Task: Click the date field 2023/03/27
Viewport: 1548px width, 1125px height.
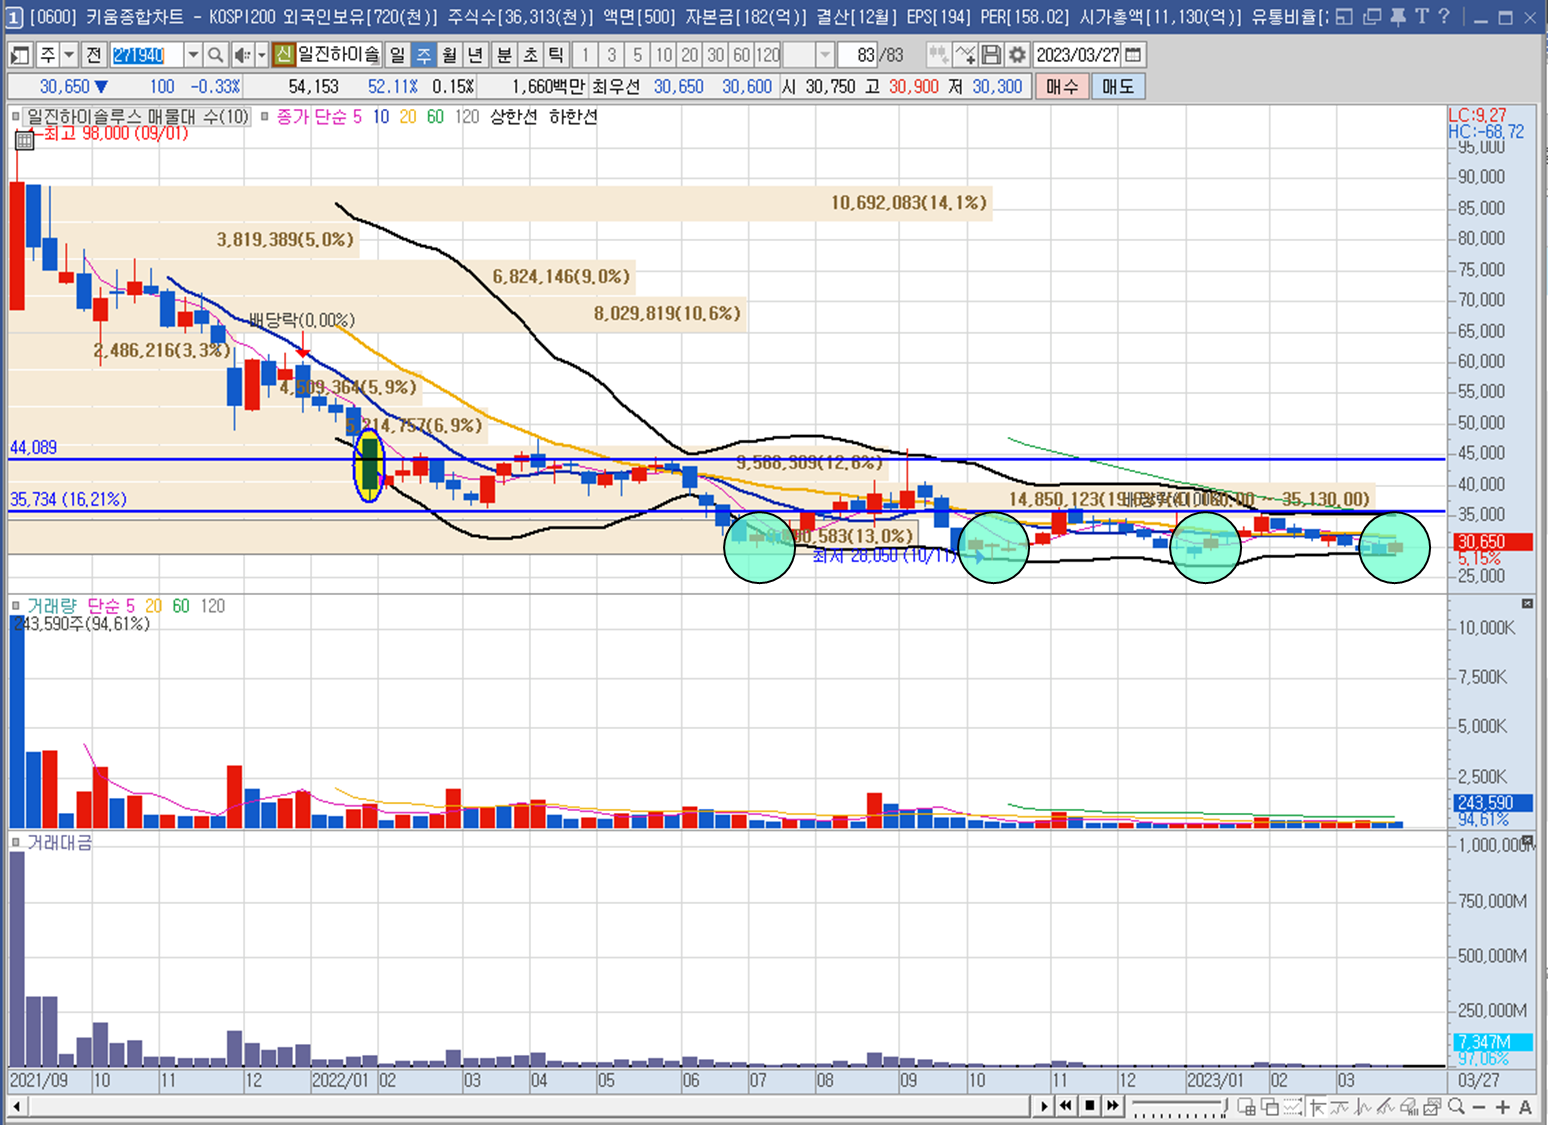Action: point(1078,55)
